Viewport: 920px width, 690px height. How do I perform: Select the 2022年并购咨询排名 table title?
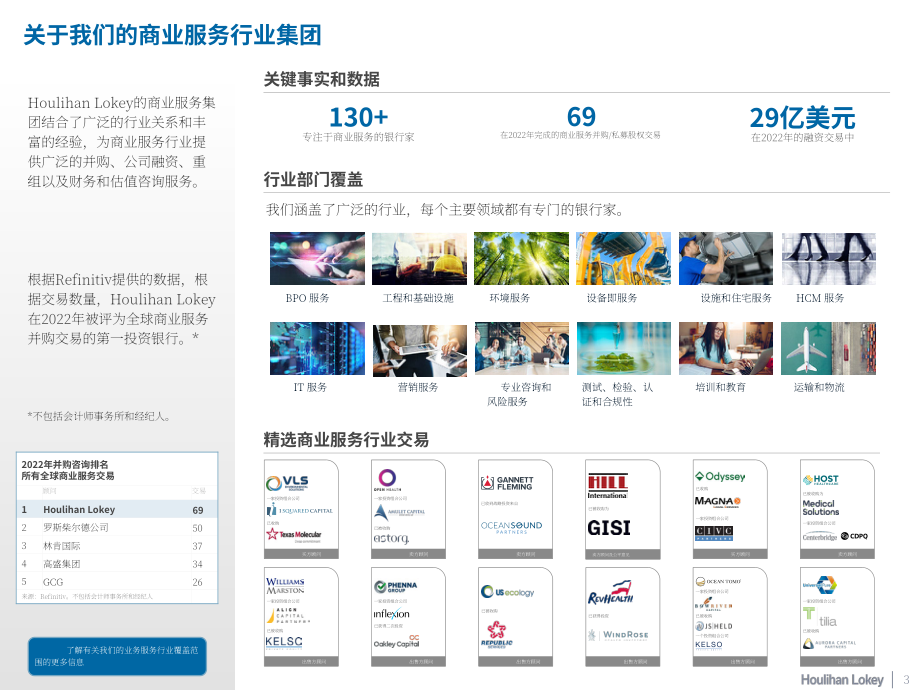[65, 464]
